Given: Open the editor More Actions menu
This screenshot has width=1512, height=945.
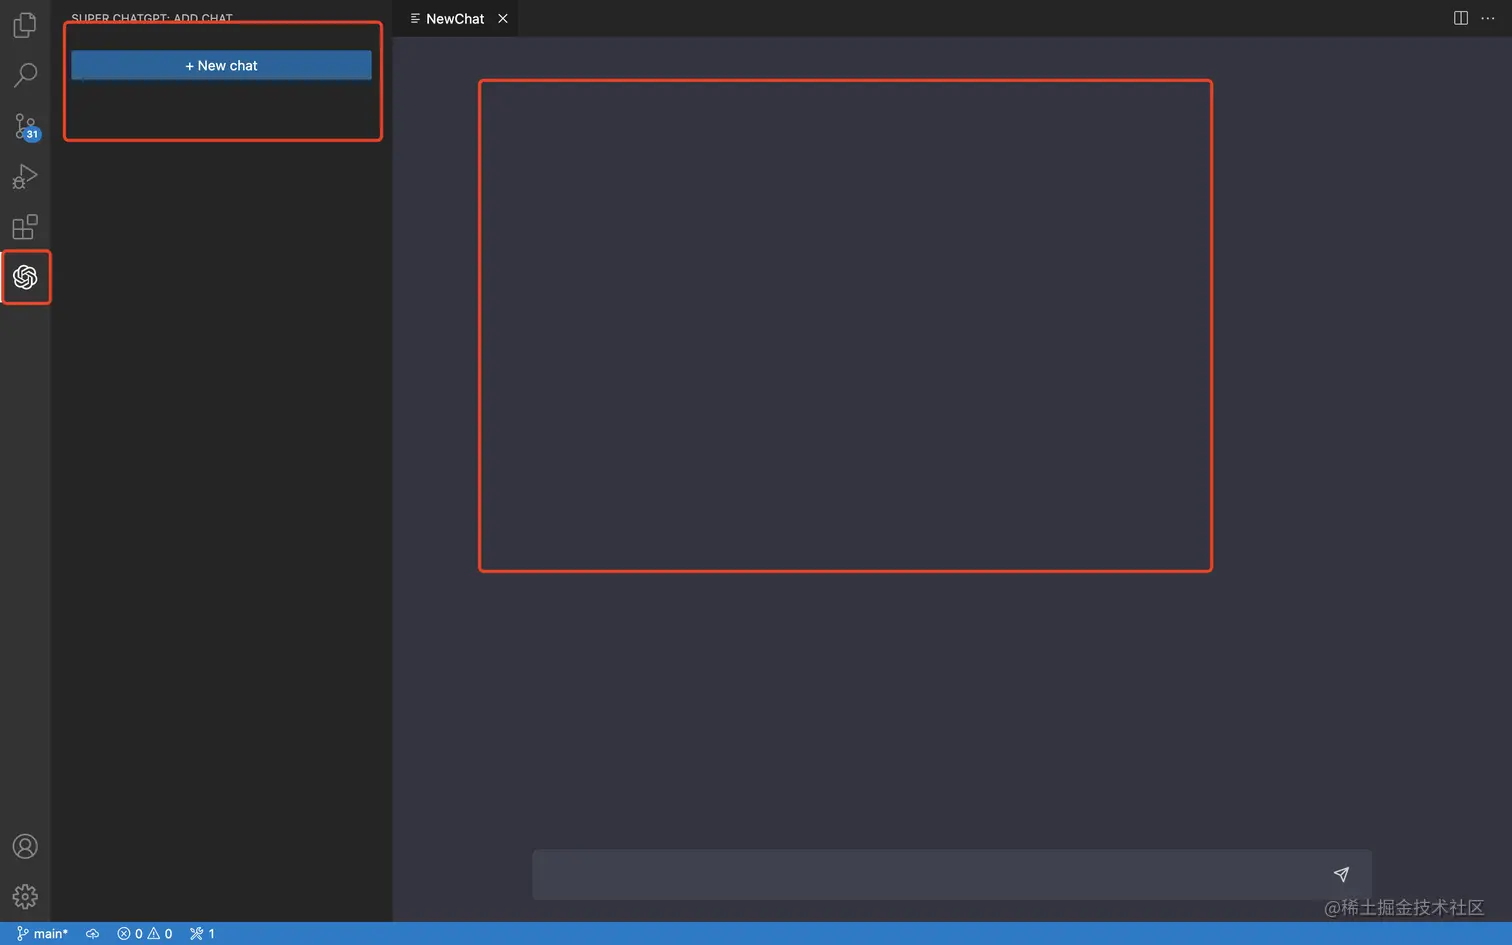Looking at the screenshot, I should tap(1488, 18).
